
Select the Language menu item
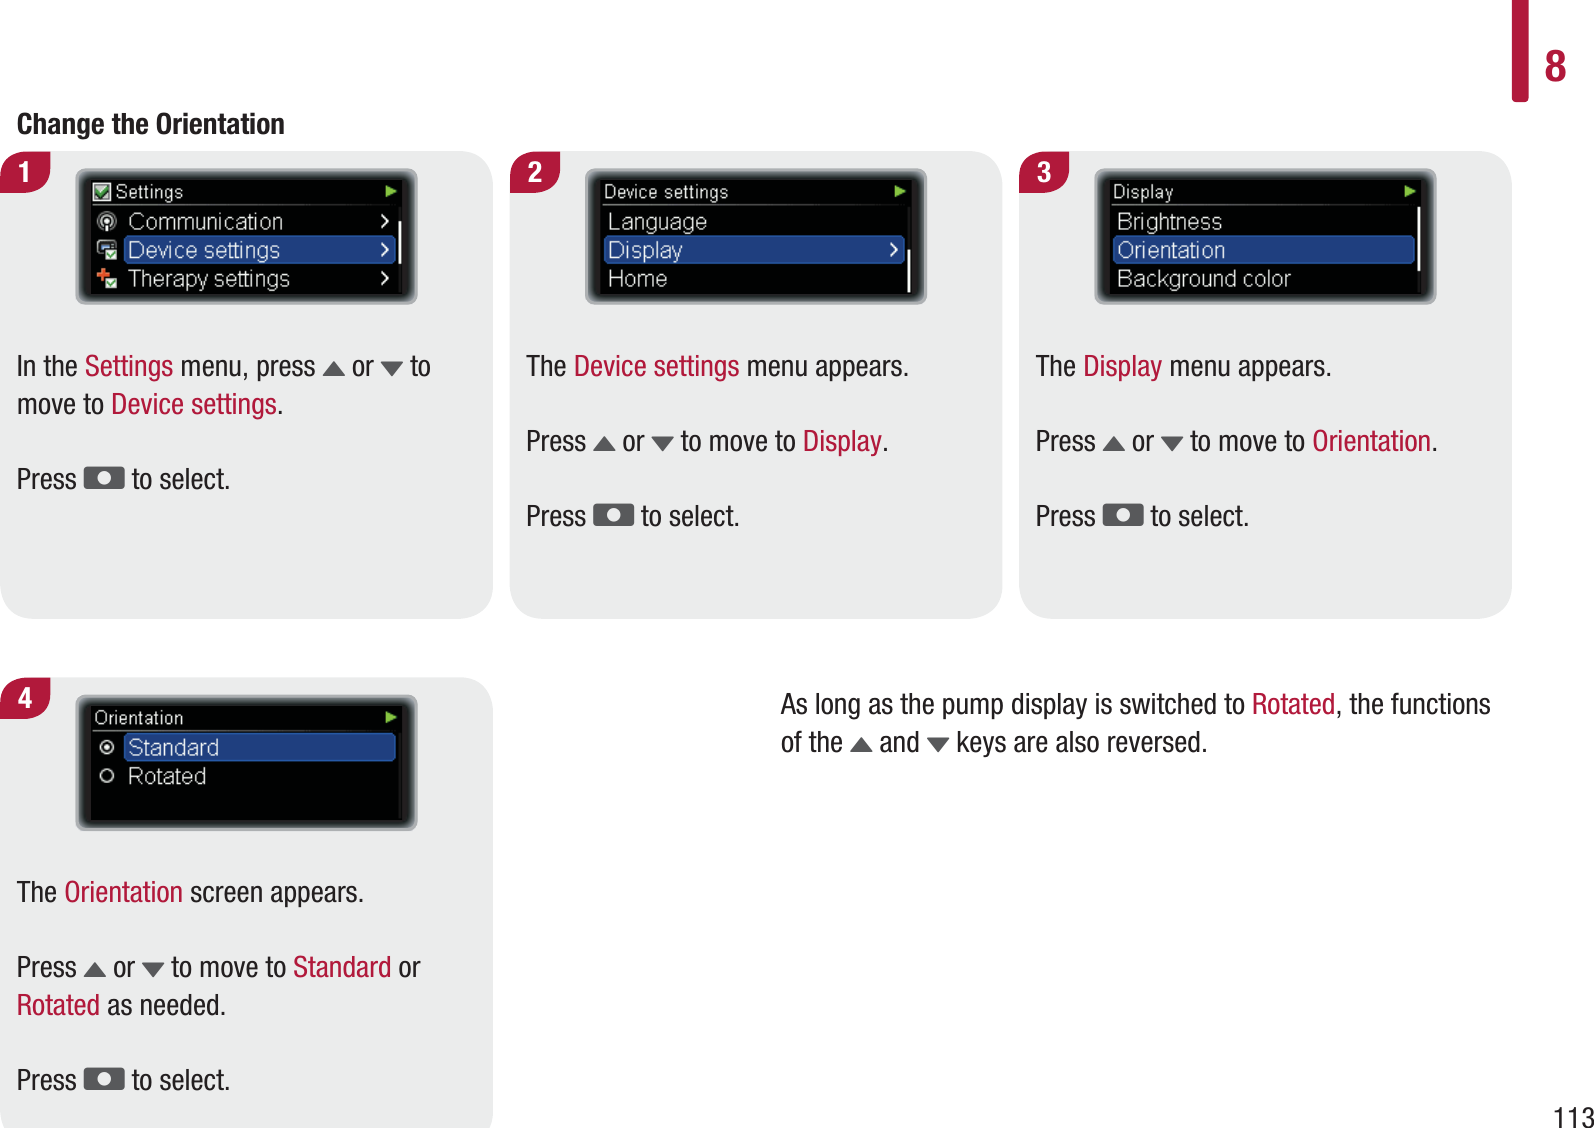(657, 221)
